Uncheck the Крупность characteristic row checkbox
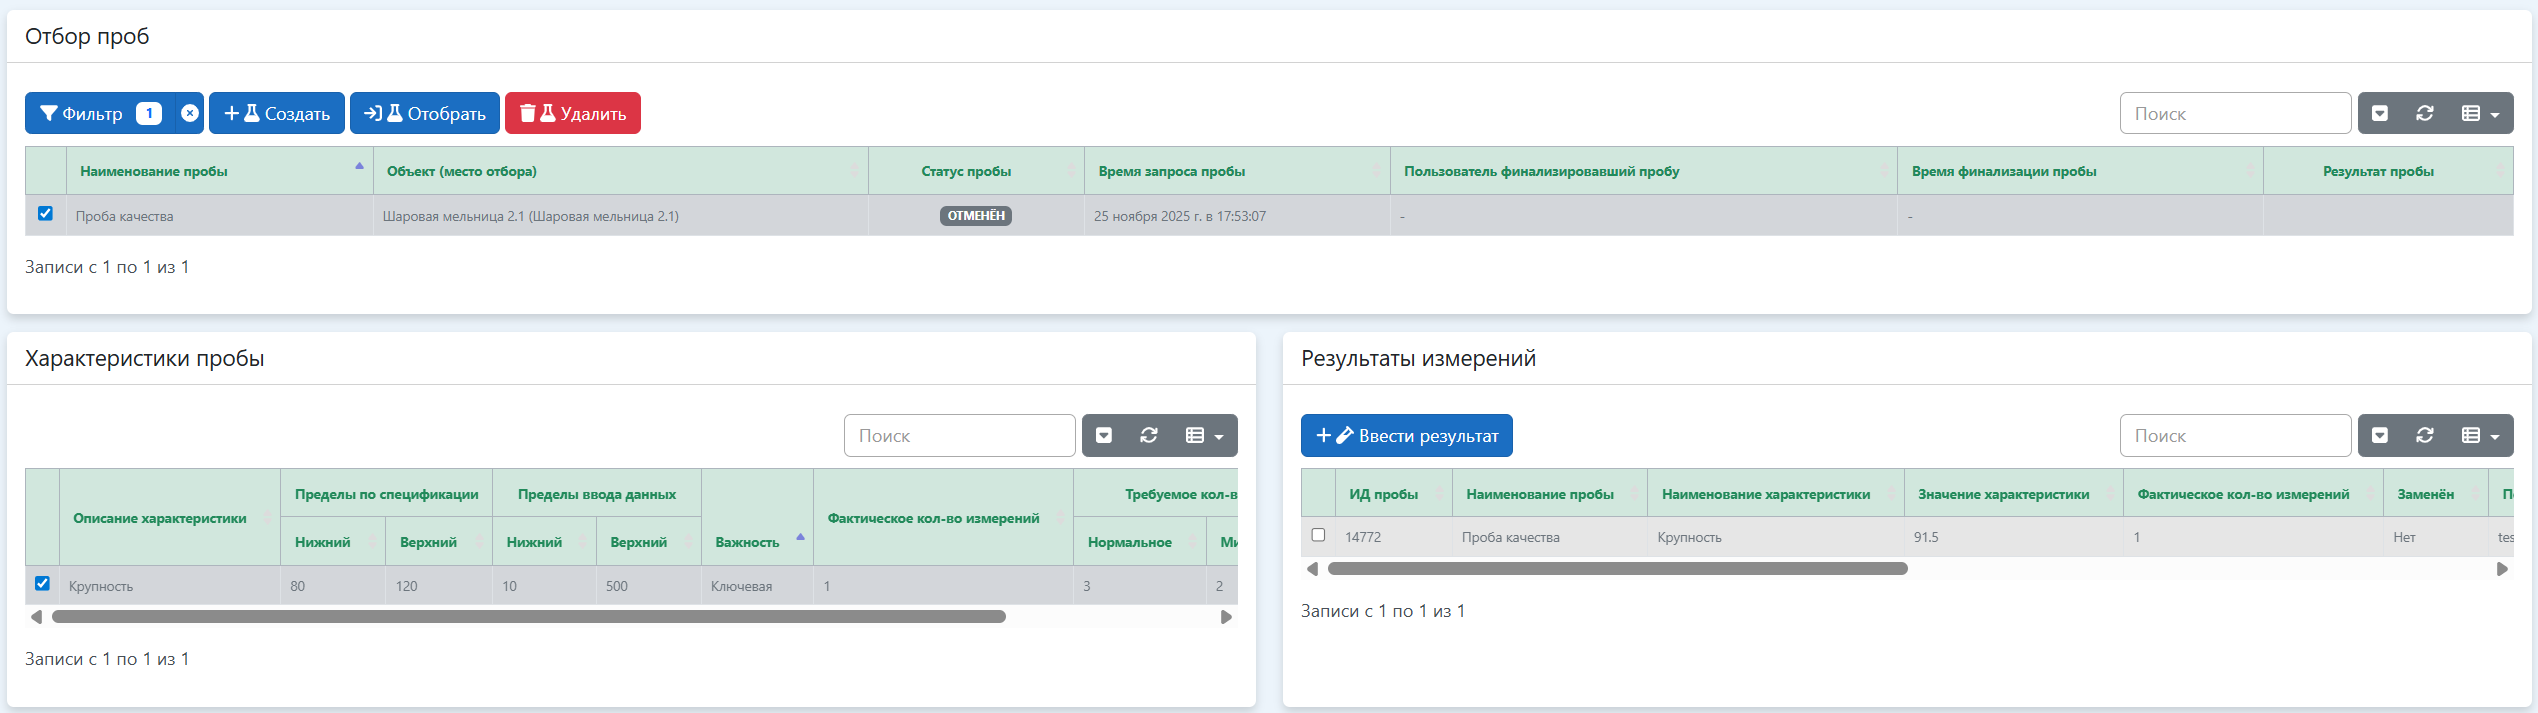The width and height of the screenshot is (2538, 713). 42,583
